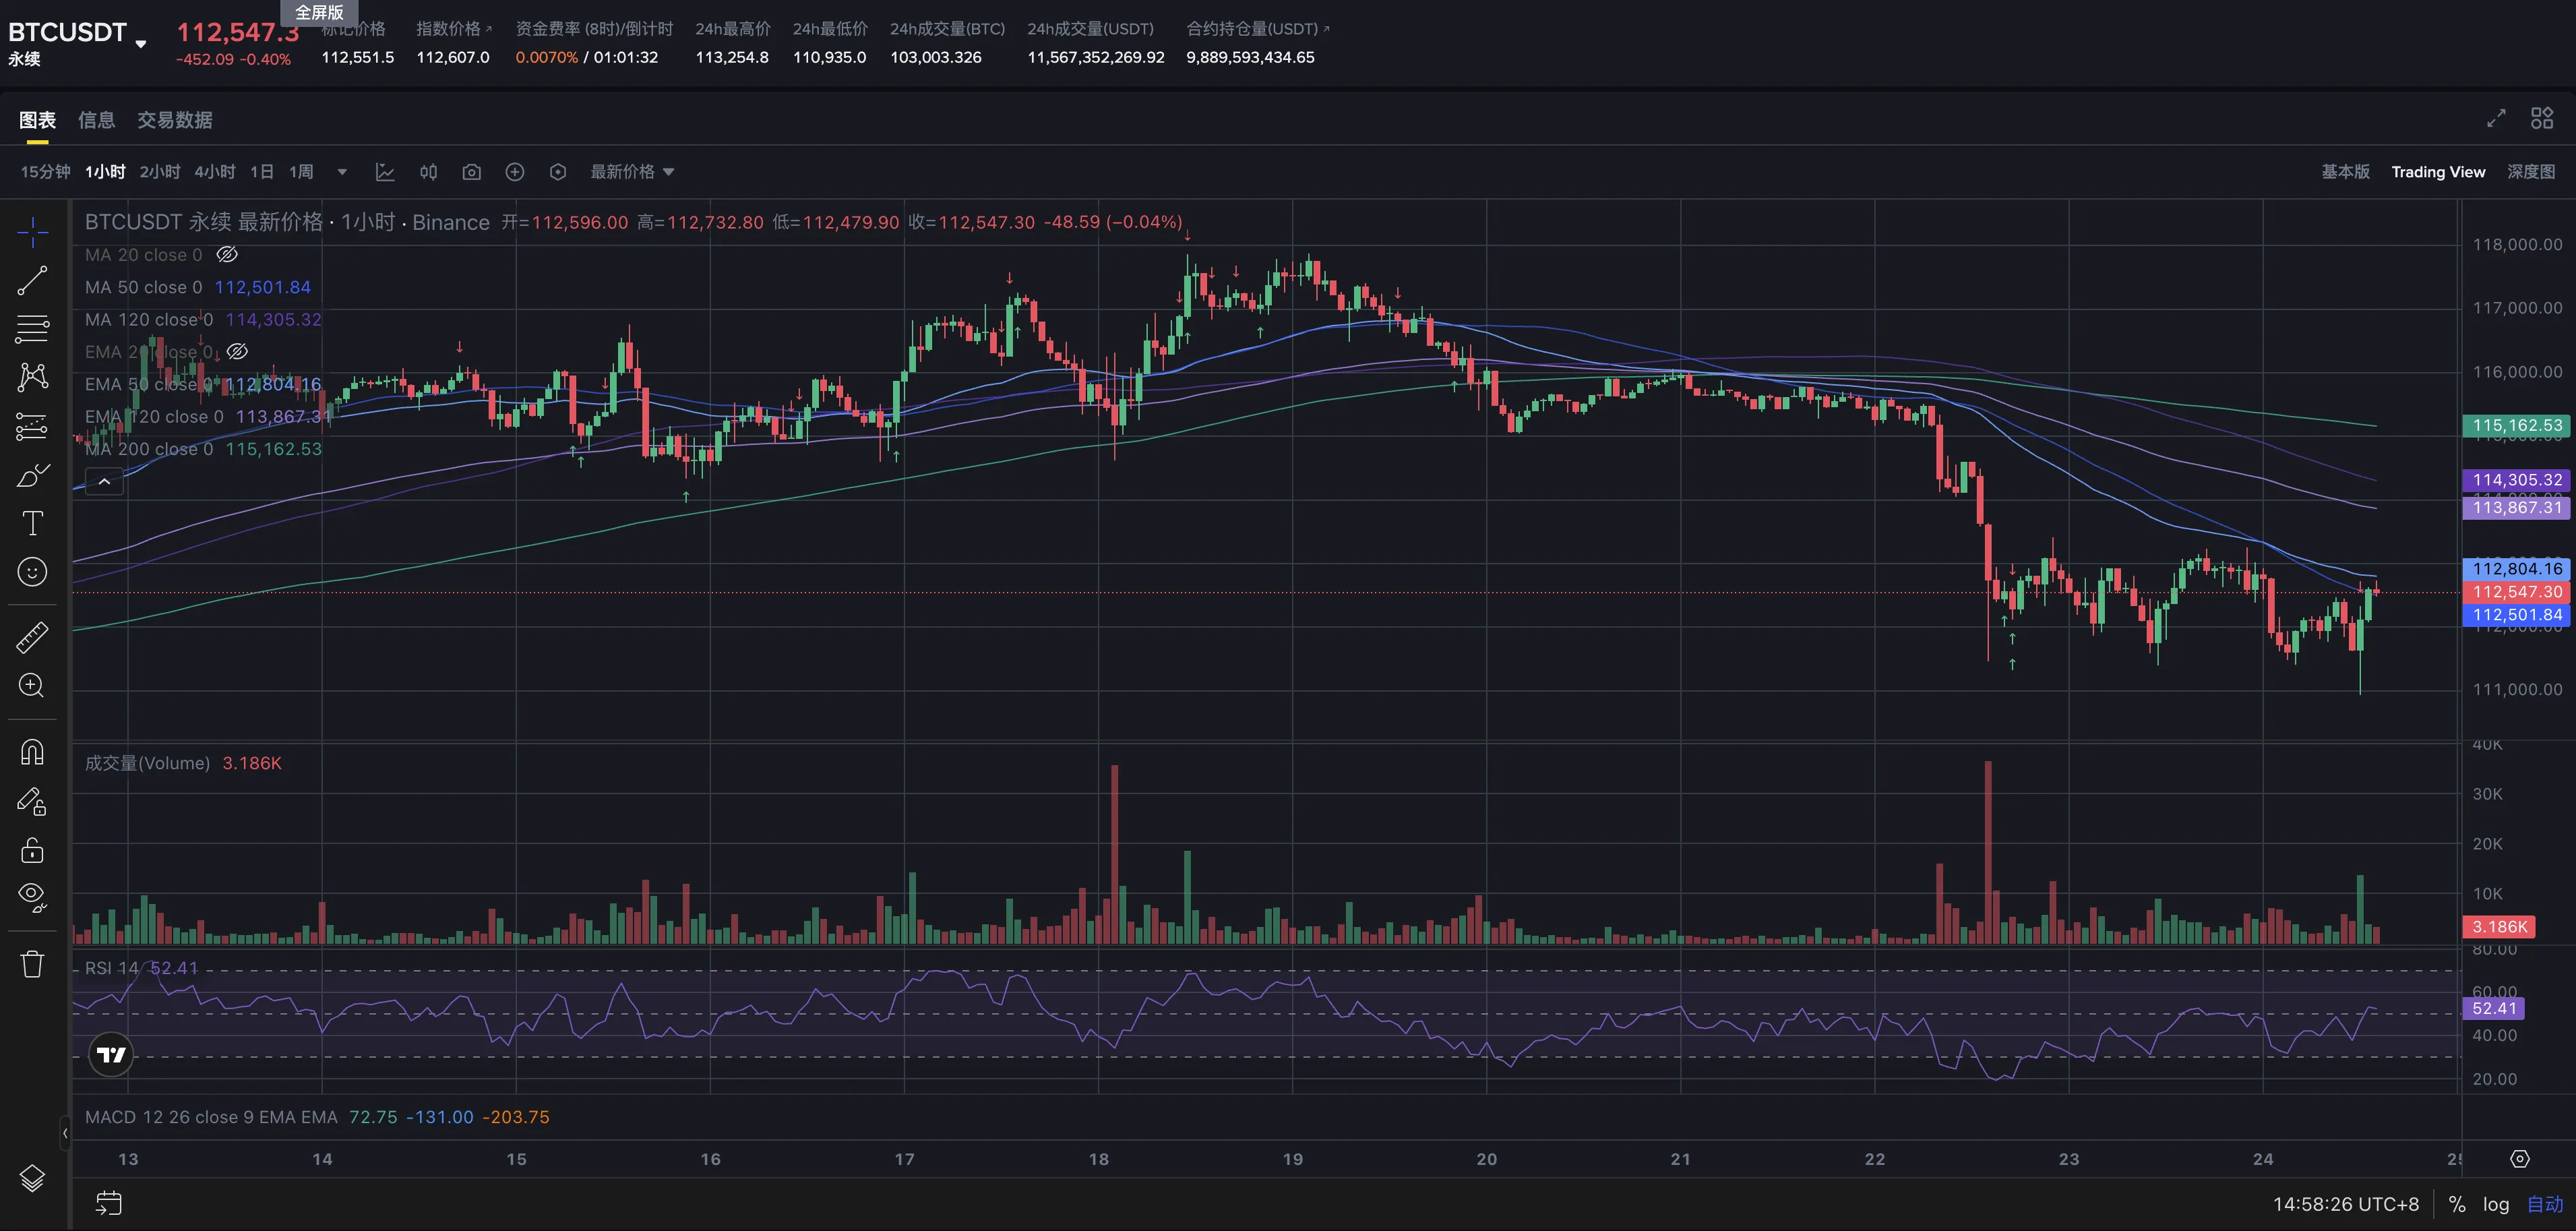2576x1231 pixels.
Task: Select the ruler measure tool
Action: coord(32,637)
